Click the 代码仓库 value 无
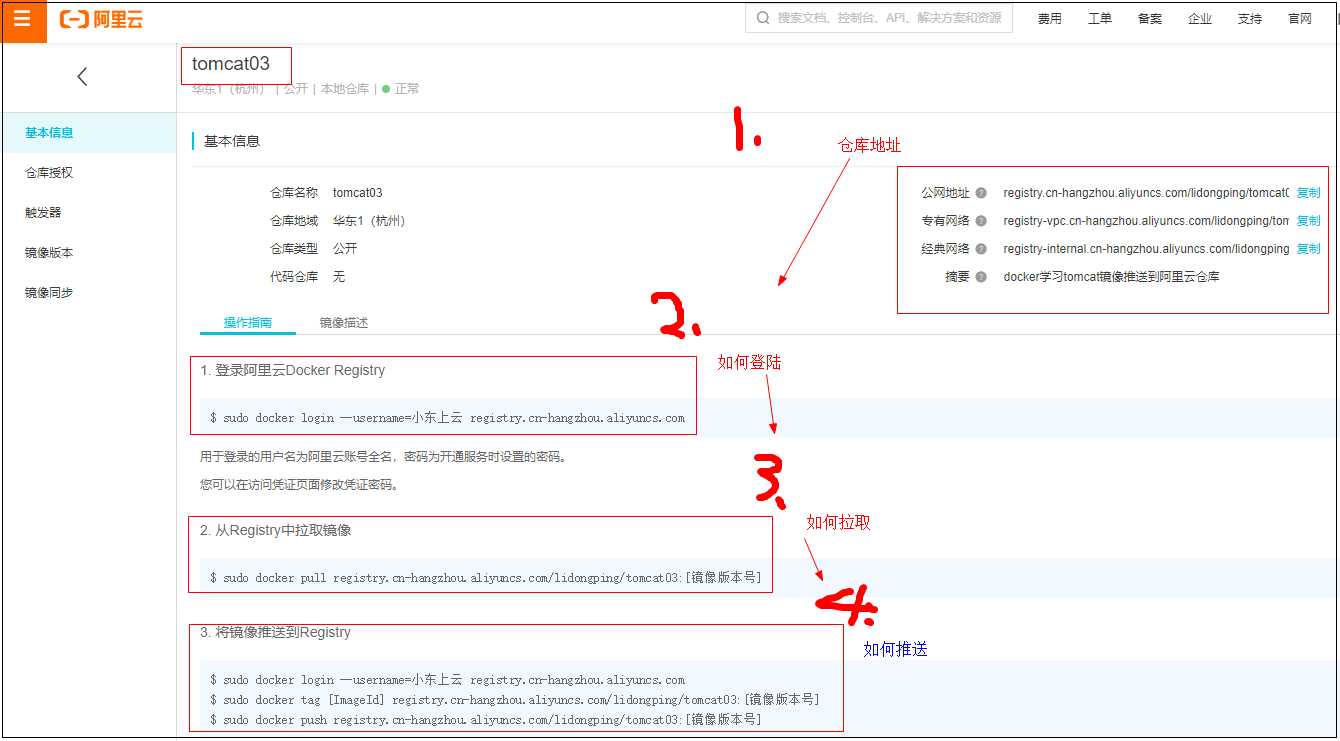 tap(339, 277)
